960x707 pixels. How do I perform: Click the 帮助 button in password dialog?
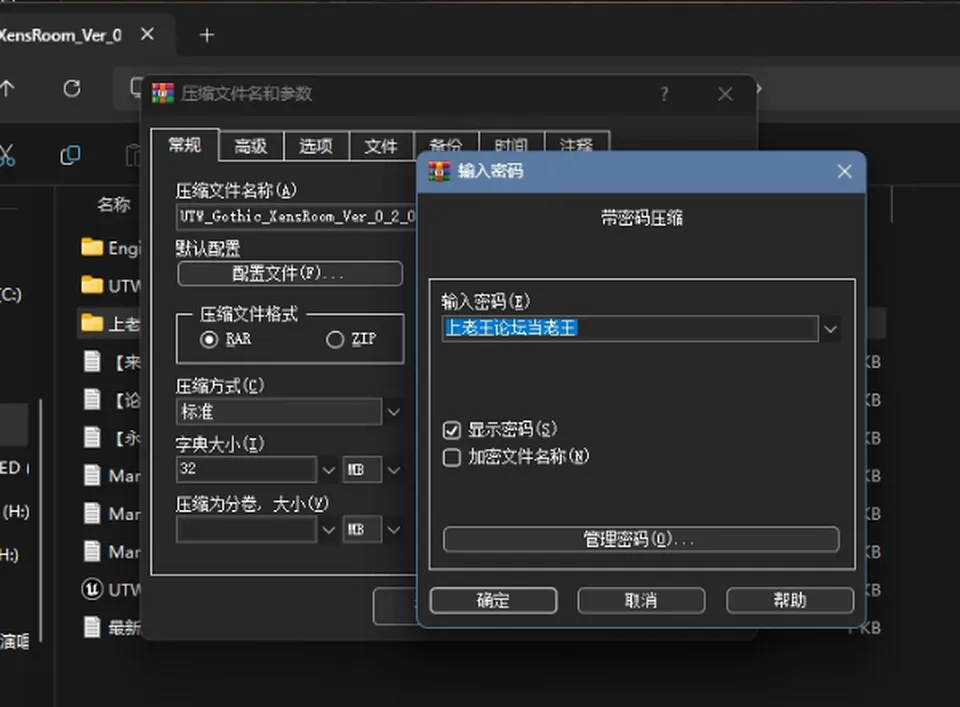[790, 600]
